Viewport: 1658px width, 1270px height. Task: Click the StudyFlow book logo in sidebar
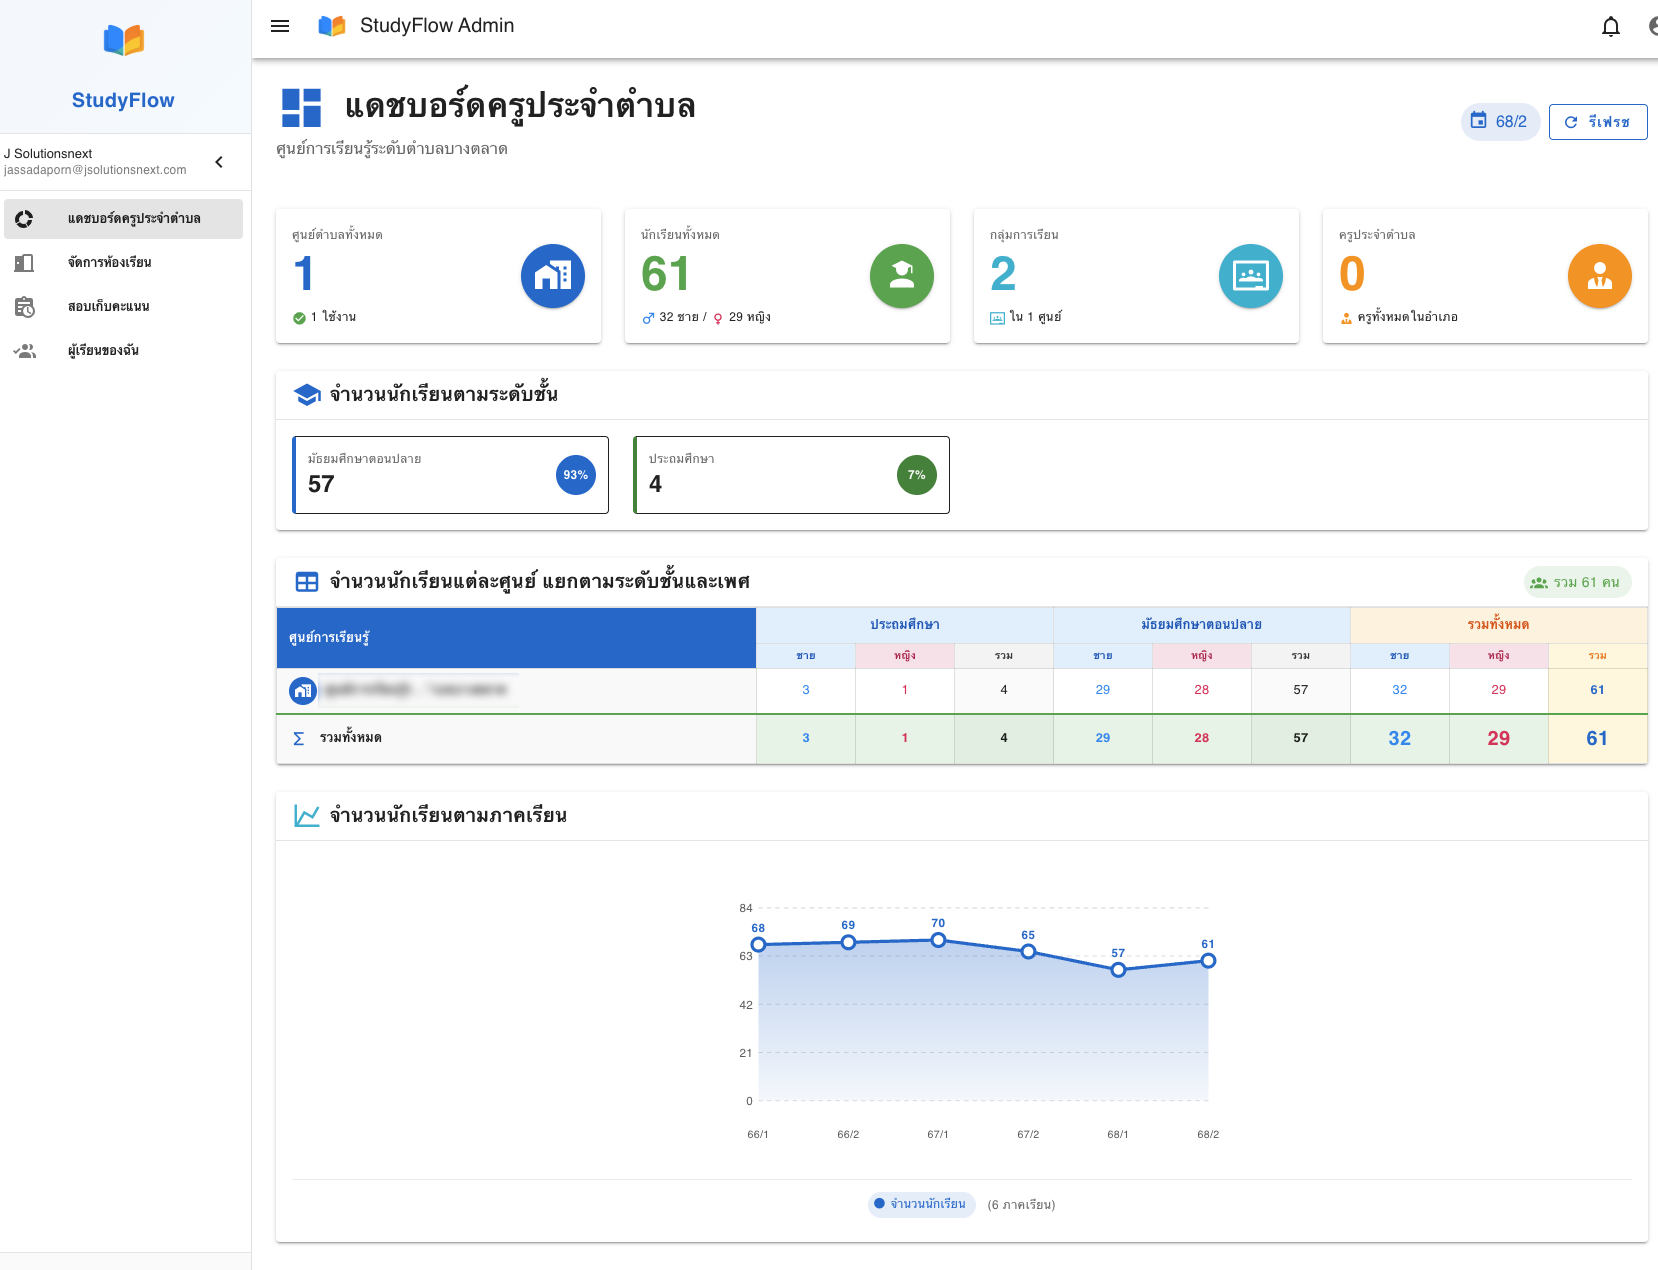pyautogui.click(x=124, y=41)
